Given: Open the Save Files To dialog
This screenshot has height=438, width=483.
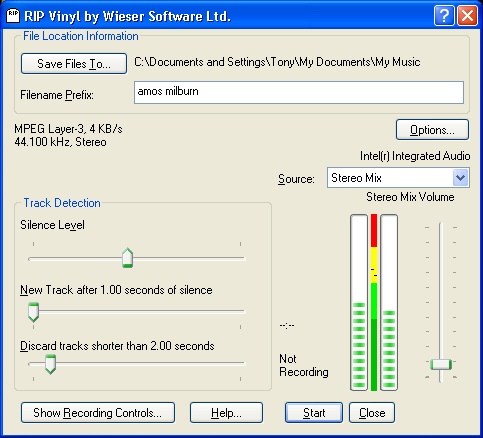Looking at the screenshot, I should click(x=74, y=63).
